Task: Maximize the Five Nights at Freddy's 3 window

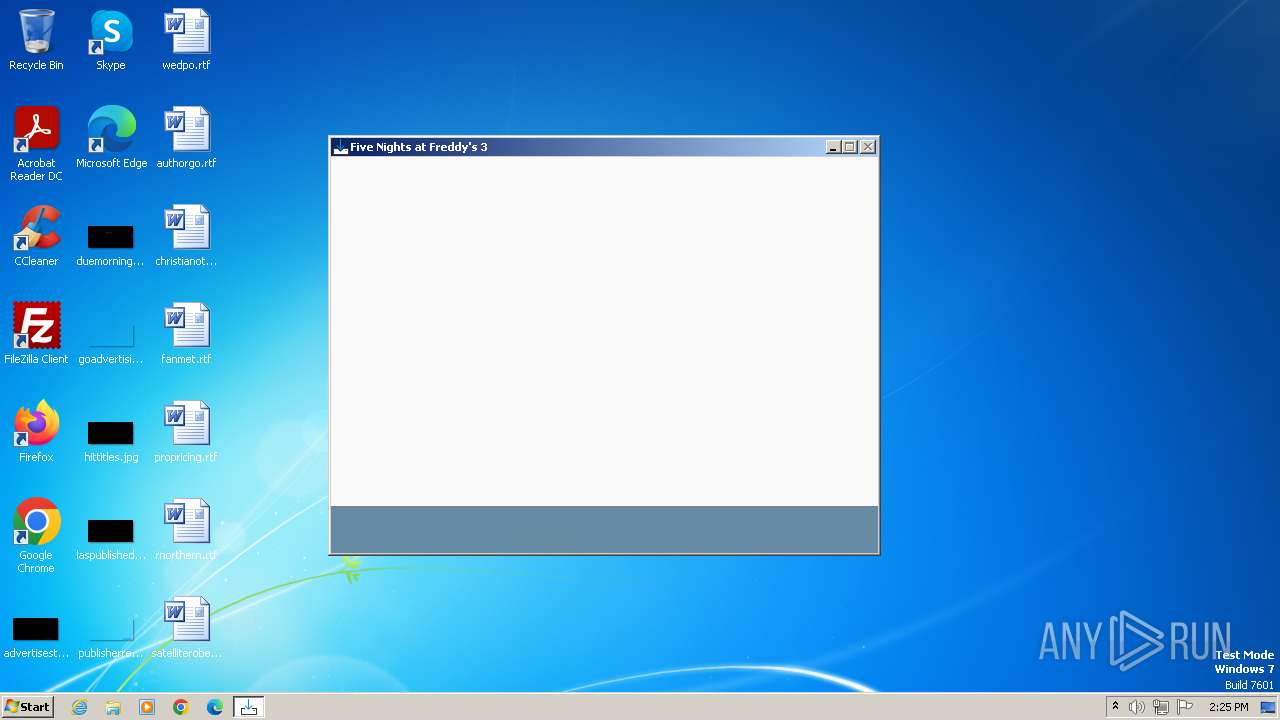Action: (850, 147)
